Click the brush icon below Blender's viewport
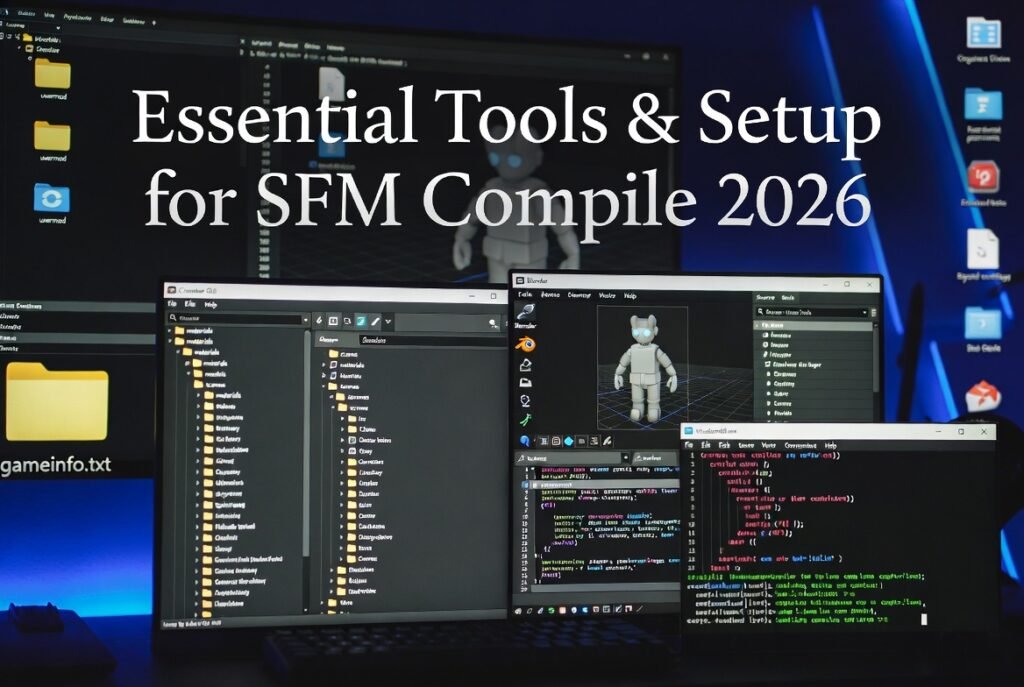The height and width of the screenshot is (687, 1024). 607,441
